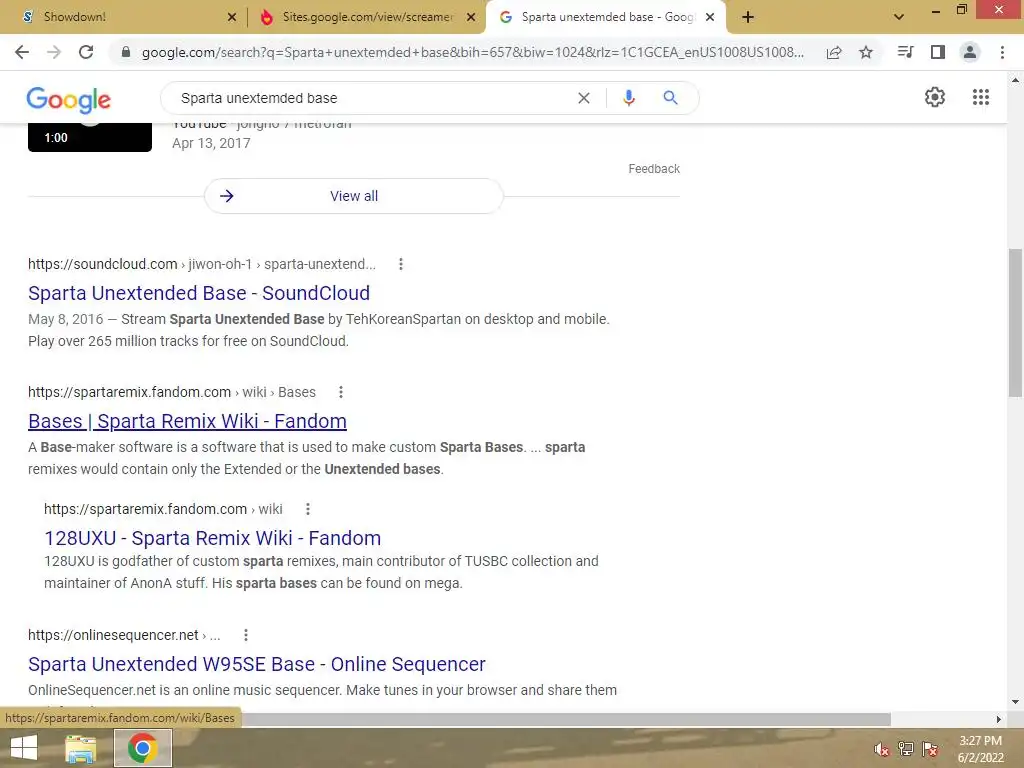Open more options for fandom Bases result
Image resolution: width=1024 pixels, height=768 pixels.
click(x=340, y=392)
